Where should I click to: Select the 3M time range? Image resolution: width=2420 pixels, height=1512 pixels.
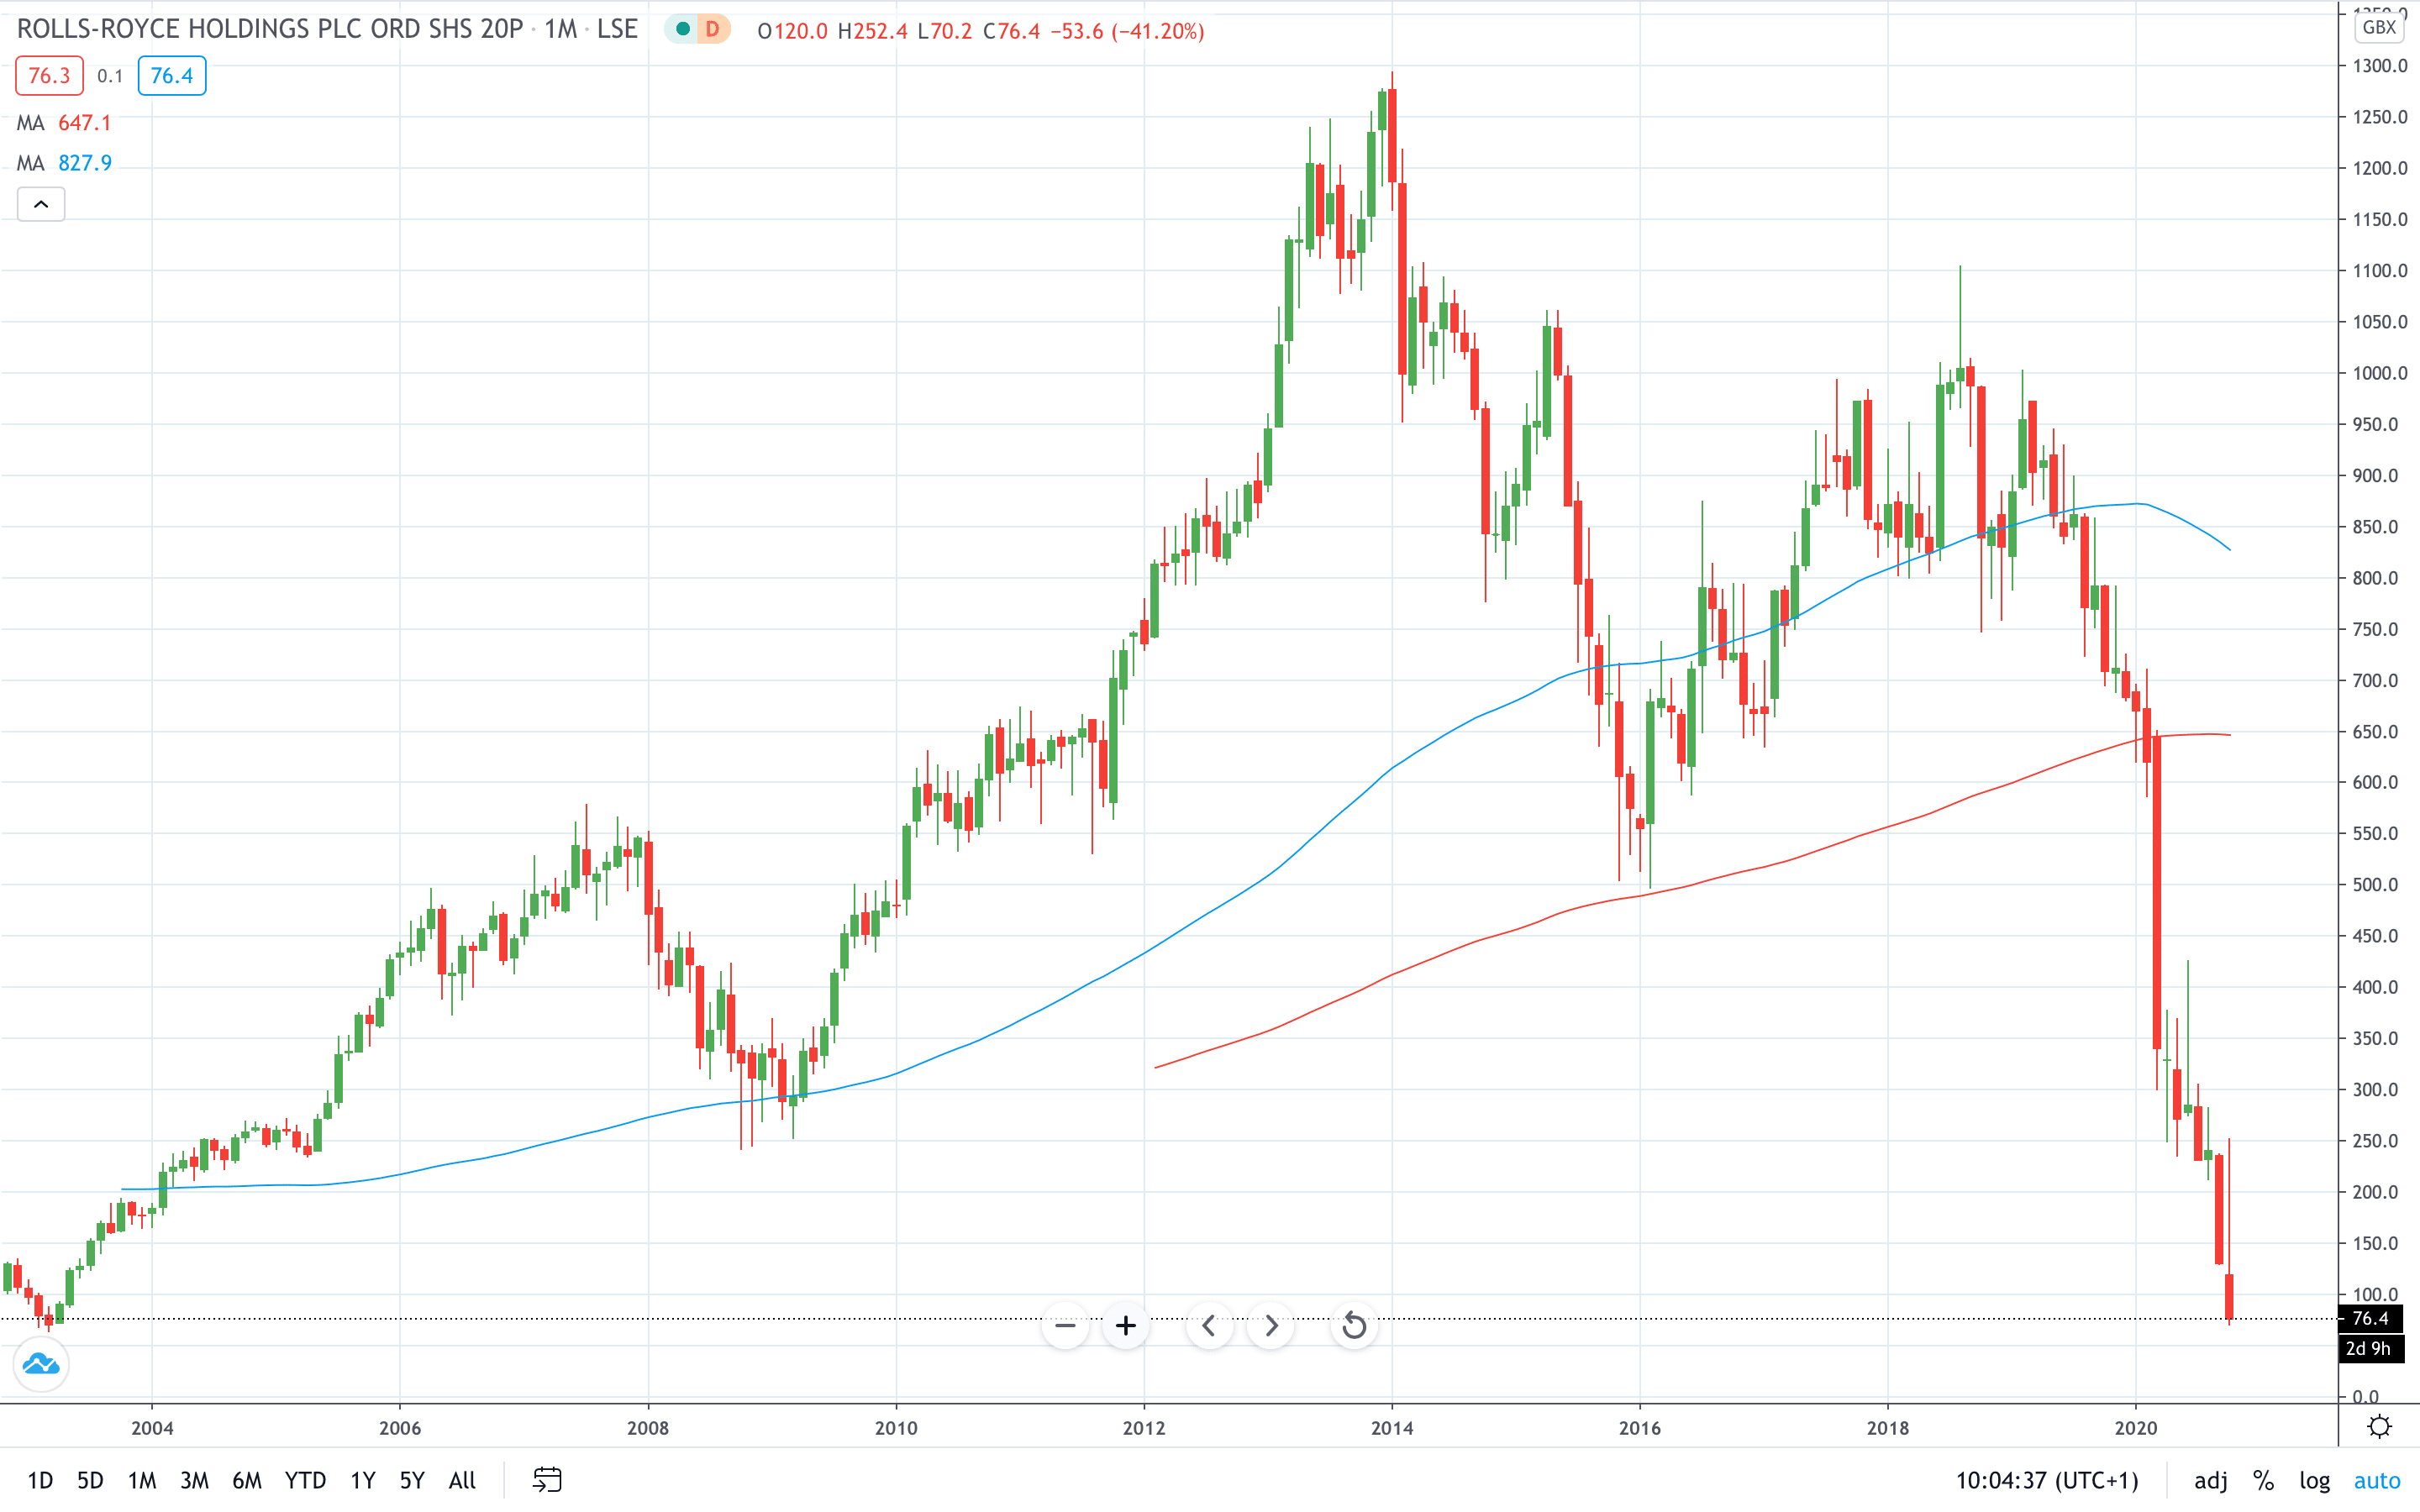(x=194, y=1480)
